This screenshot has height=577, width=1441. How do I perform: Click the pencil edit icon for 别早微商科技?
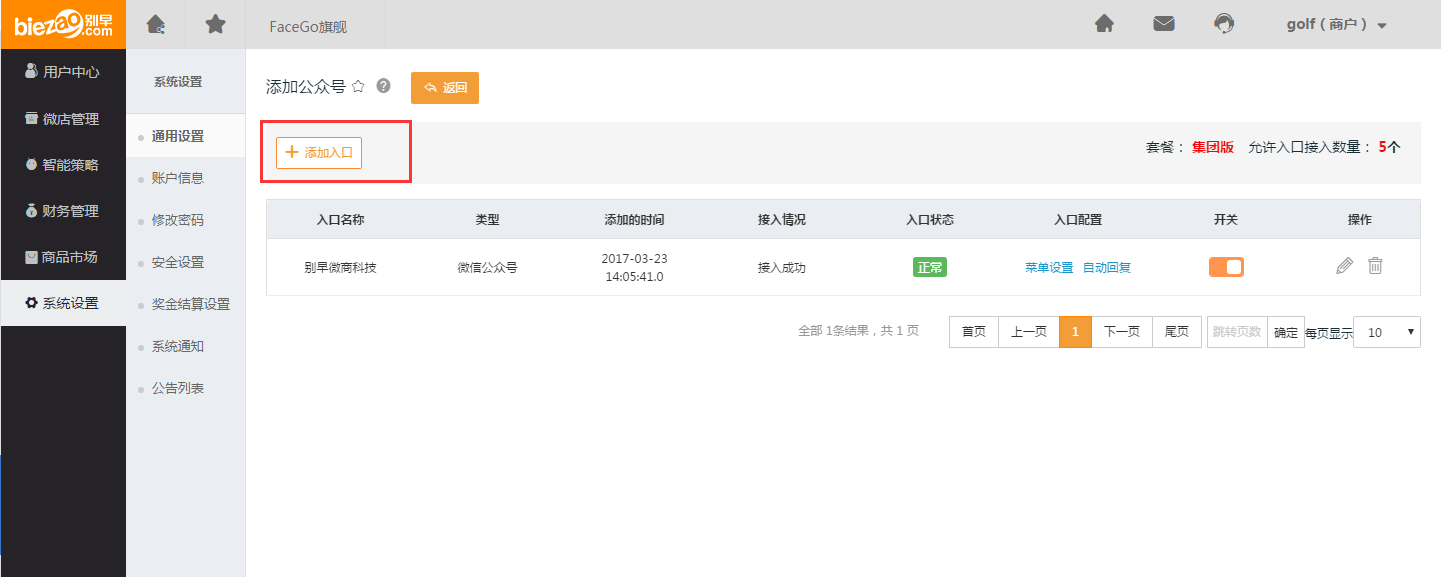point(1345,266)
